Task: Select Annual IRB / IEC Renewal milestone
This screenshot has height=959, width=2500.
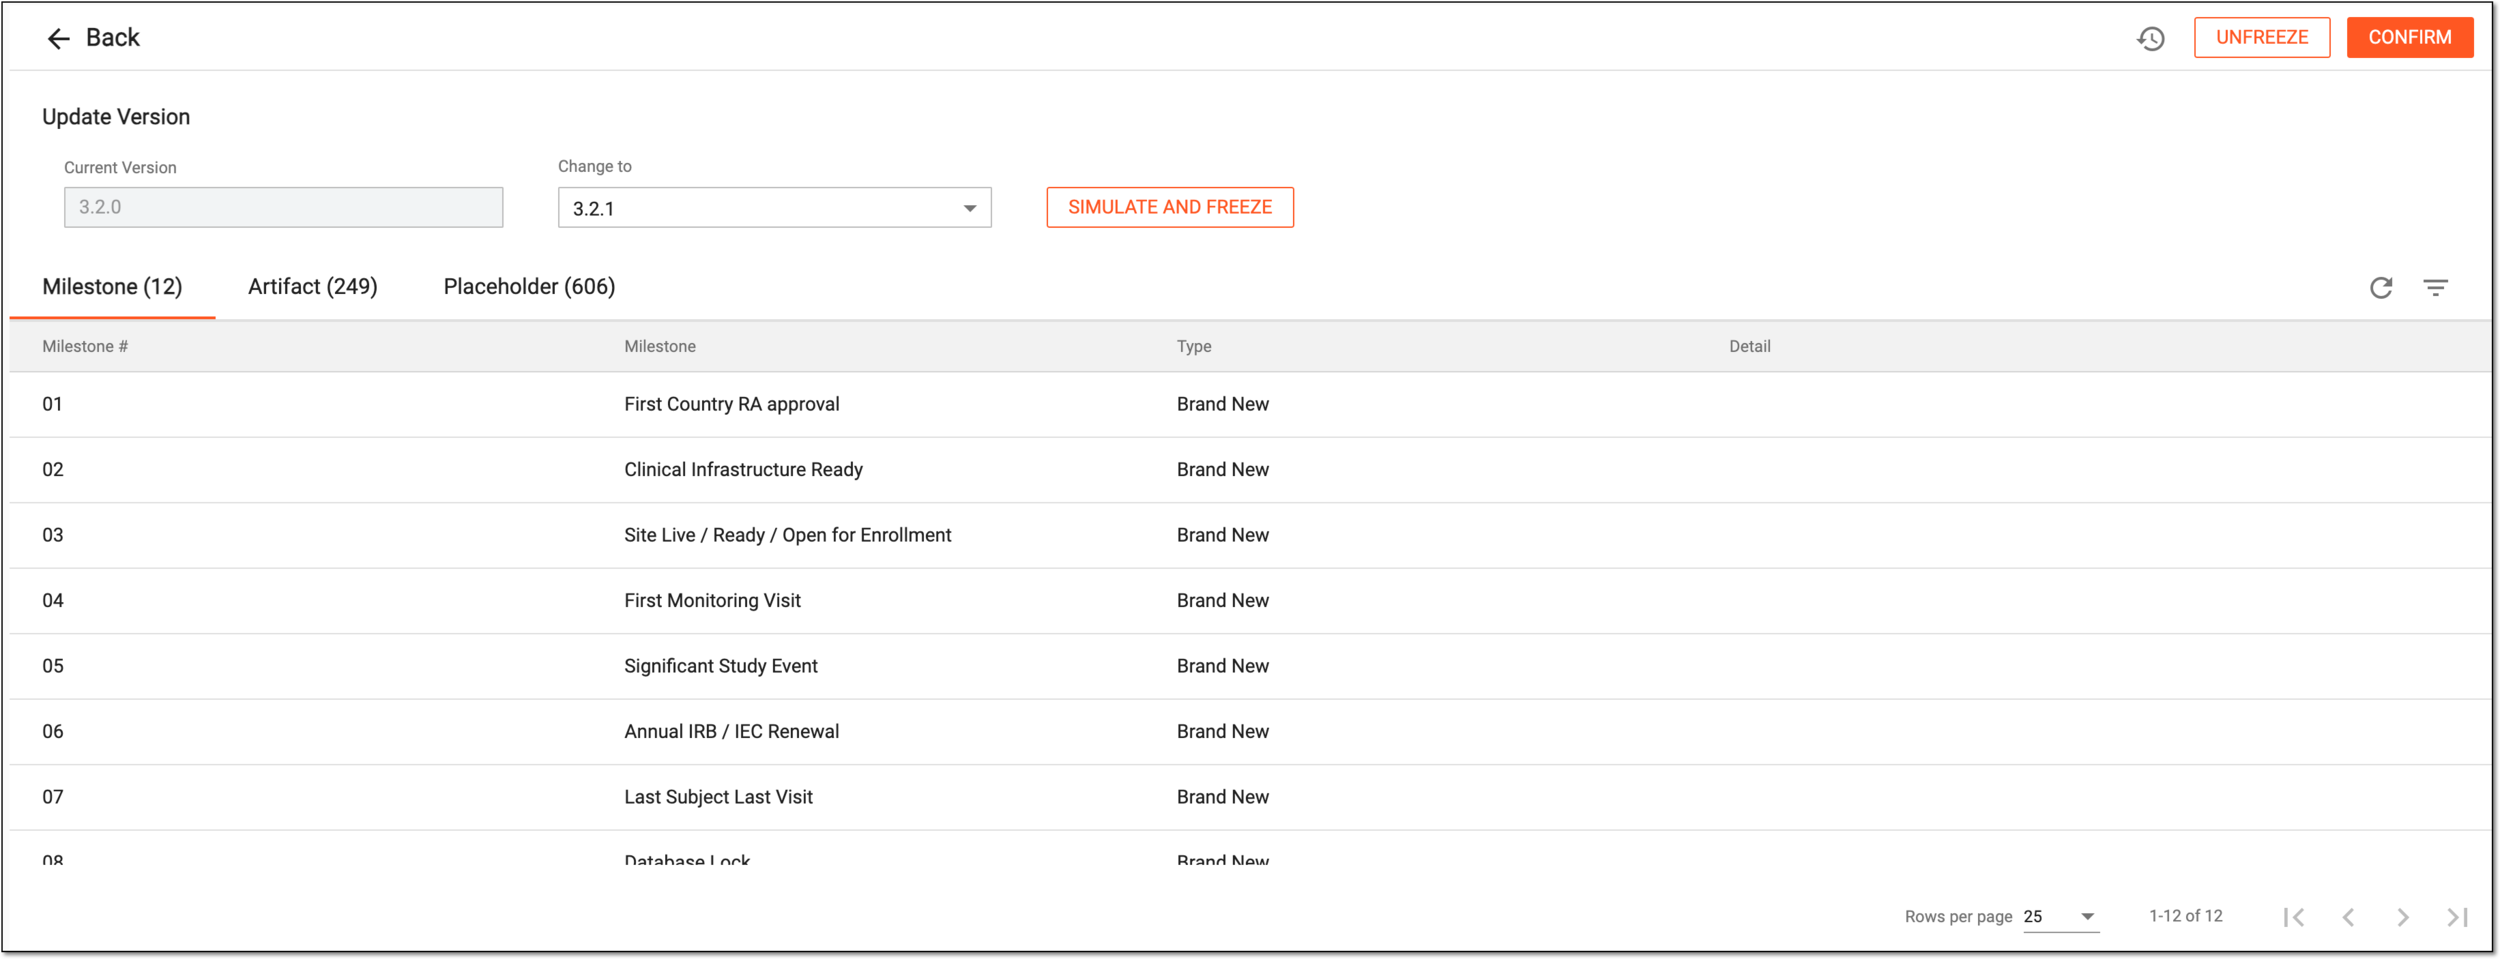Action: point(732,732)
